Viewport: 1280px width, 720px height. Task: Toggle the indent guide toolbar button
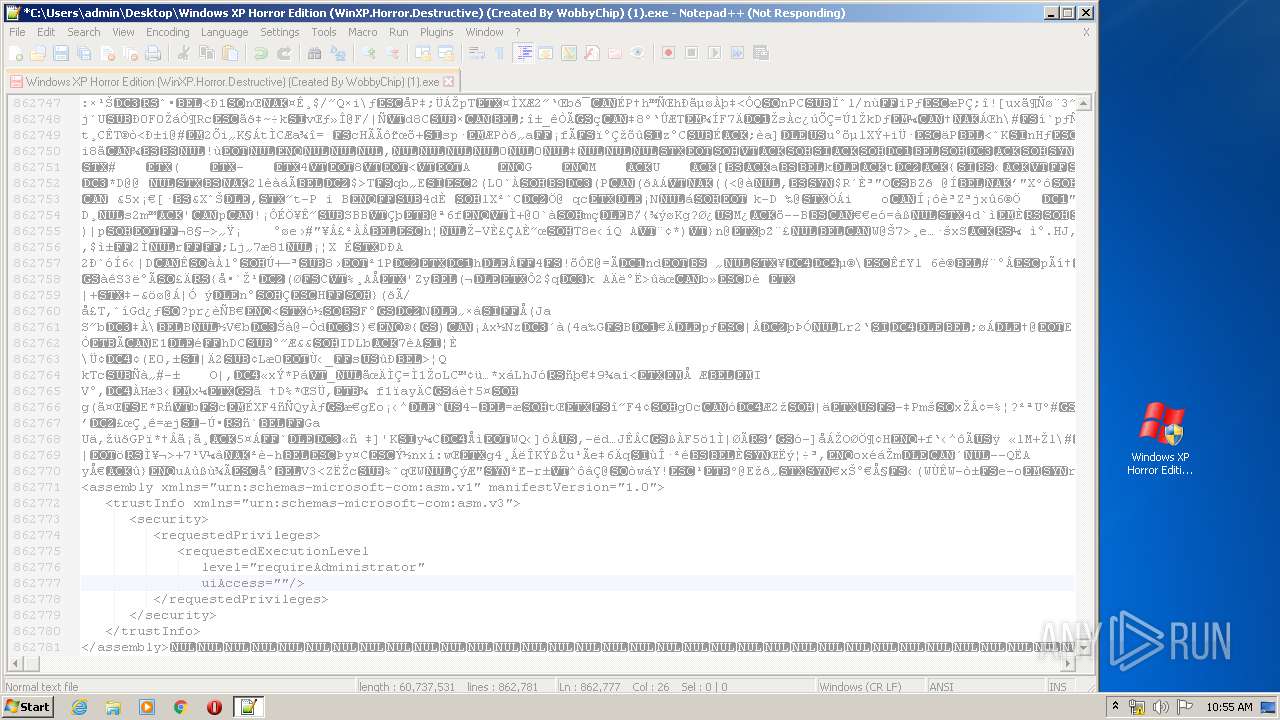tap(523, 53)
